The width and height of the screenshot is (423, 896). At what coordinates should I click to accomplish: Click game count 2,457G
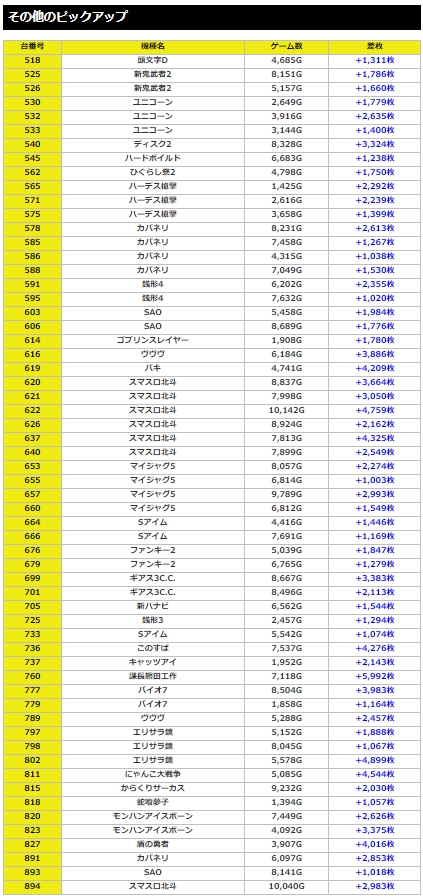point(287,620)
